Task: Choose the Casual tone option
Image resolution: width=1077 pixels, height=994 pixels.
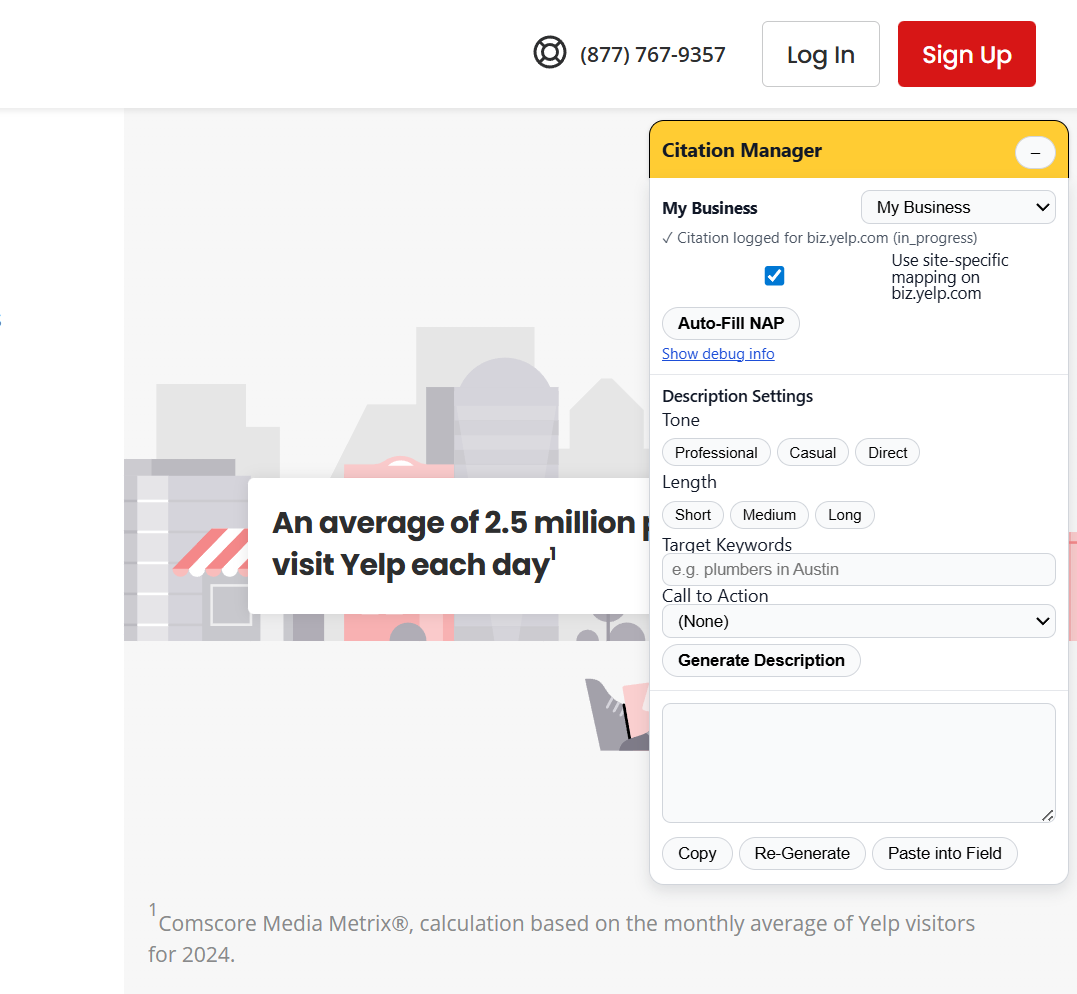Action: (x=812, y=453)
